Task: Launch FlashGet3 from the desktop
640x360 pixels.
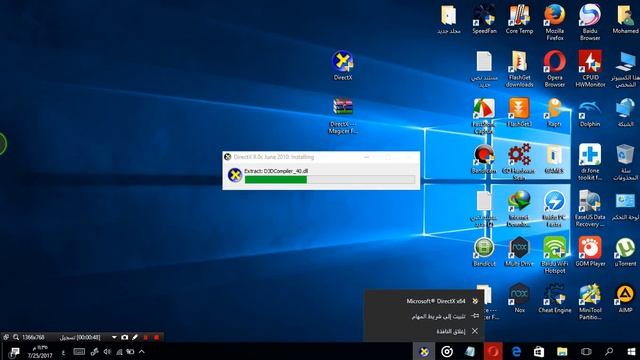Action: tap(519, 112)
